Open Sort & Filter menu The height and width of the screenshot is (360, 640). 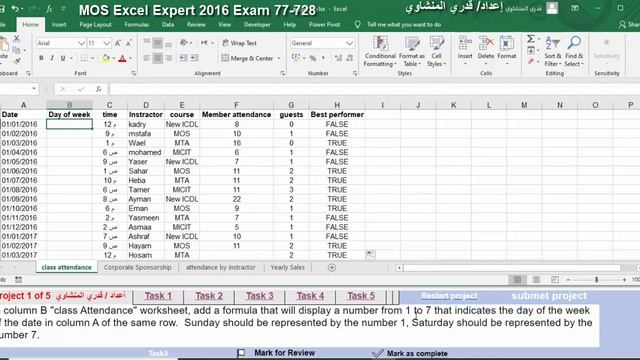(x=553, y=51)
